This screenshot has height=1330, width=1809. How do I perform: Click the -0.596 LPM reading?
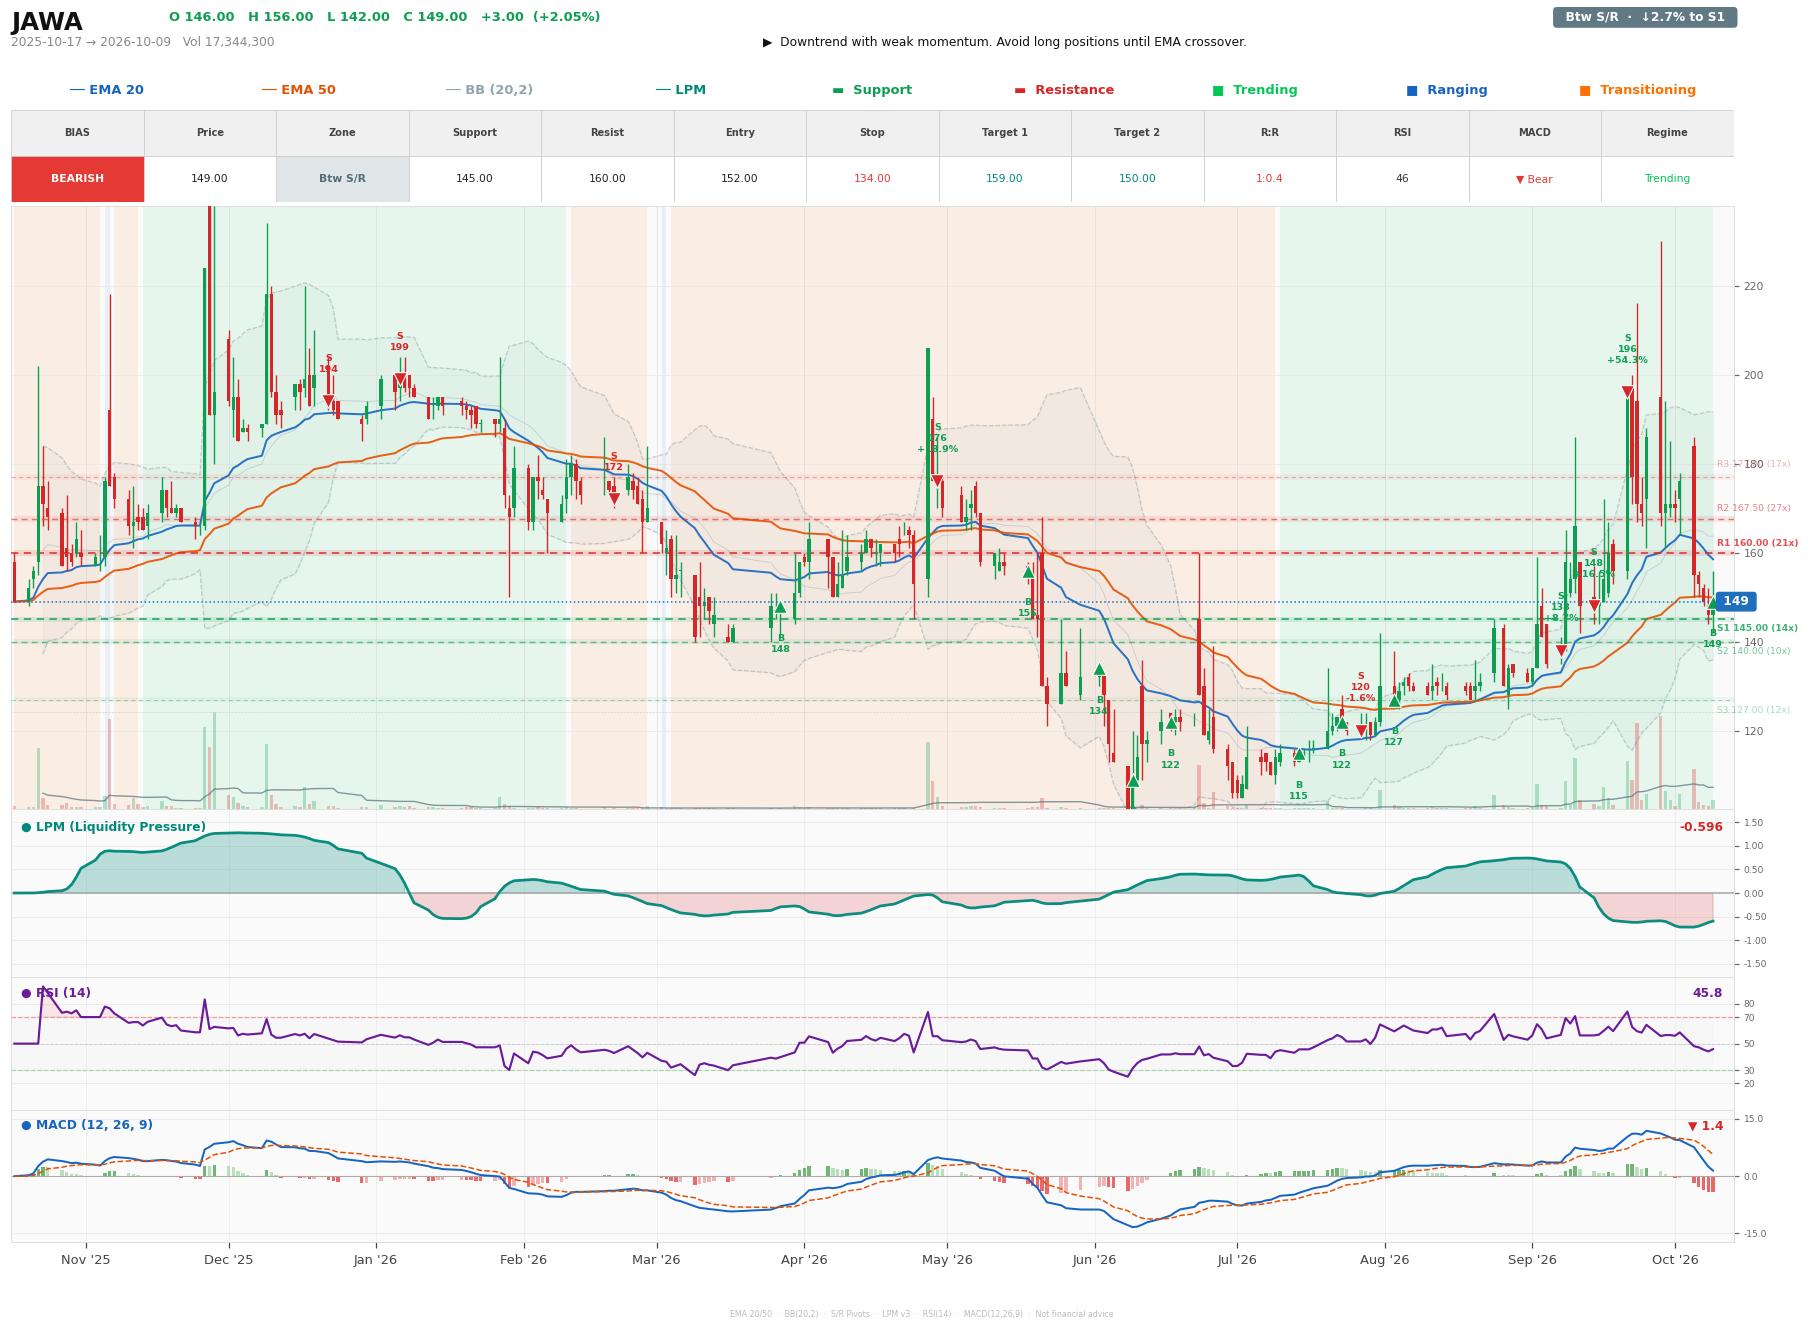click(1701, 827)
